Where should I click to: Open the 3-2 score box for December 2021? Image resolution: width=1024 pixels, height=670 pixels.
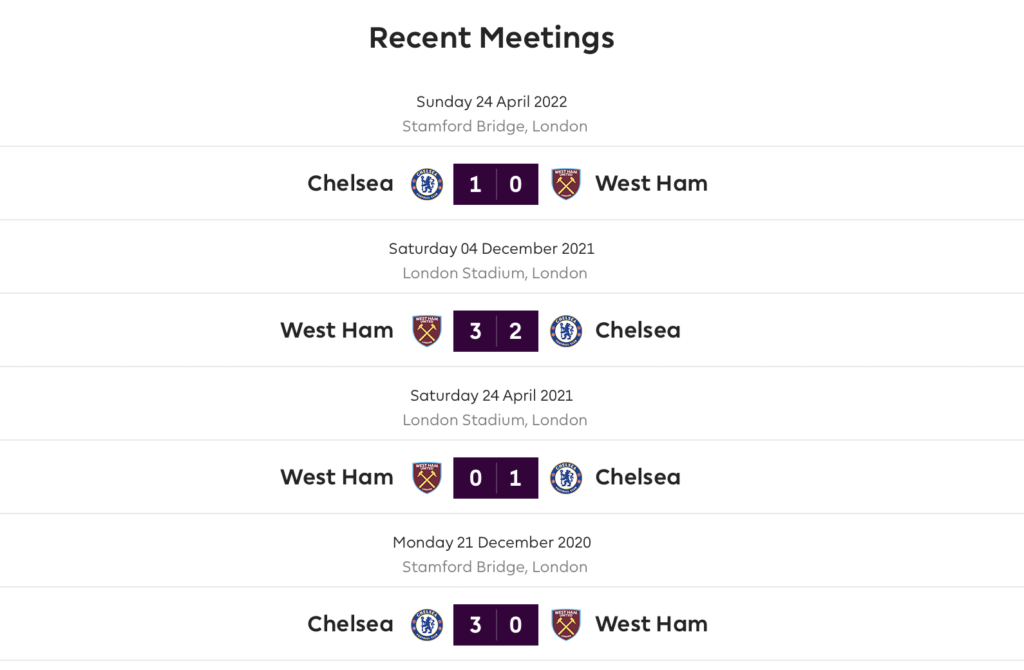[496, 331]
